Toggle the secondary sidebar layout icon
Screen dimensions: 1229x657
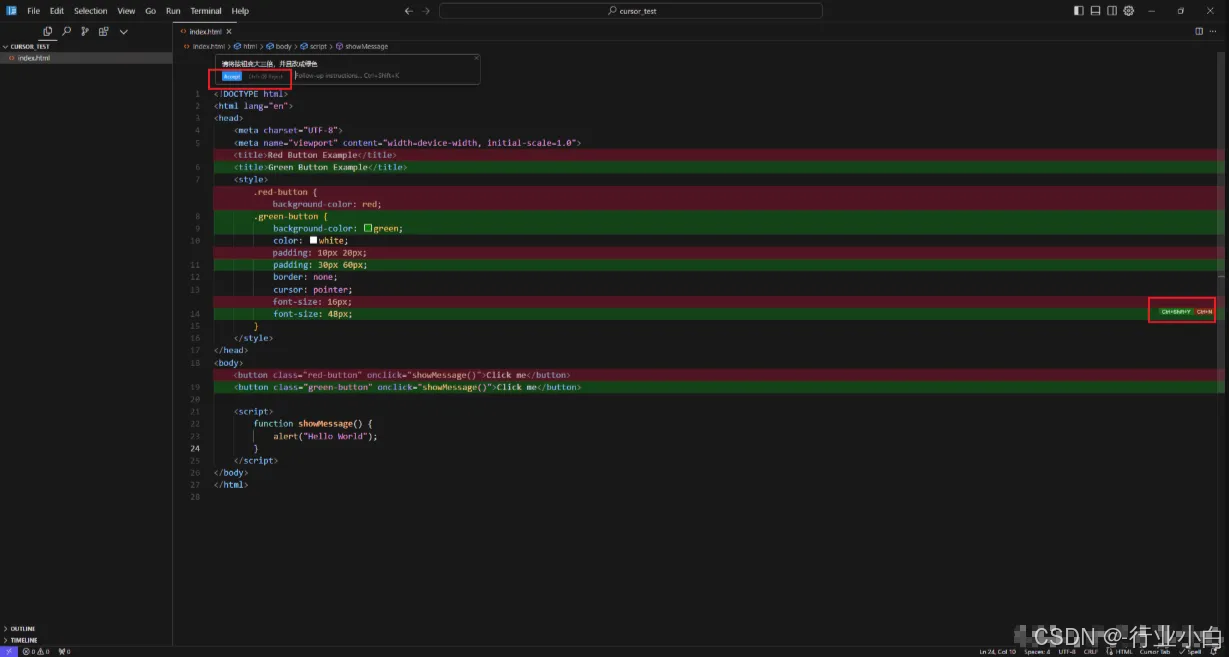point(1113,11)
